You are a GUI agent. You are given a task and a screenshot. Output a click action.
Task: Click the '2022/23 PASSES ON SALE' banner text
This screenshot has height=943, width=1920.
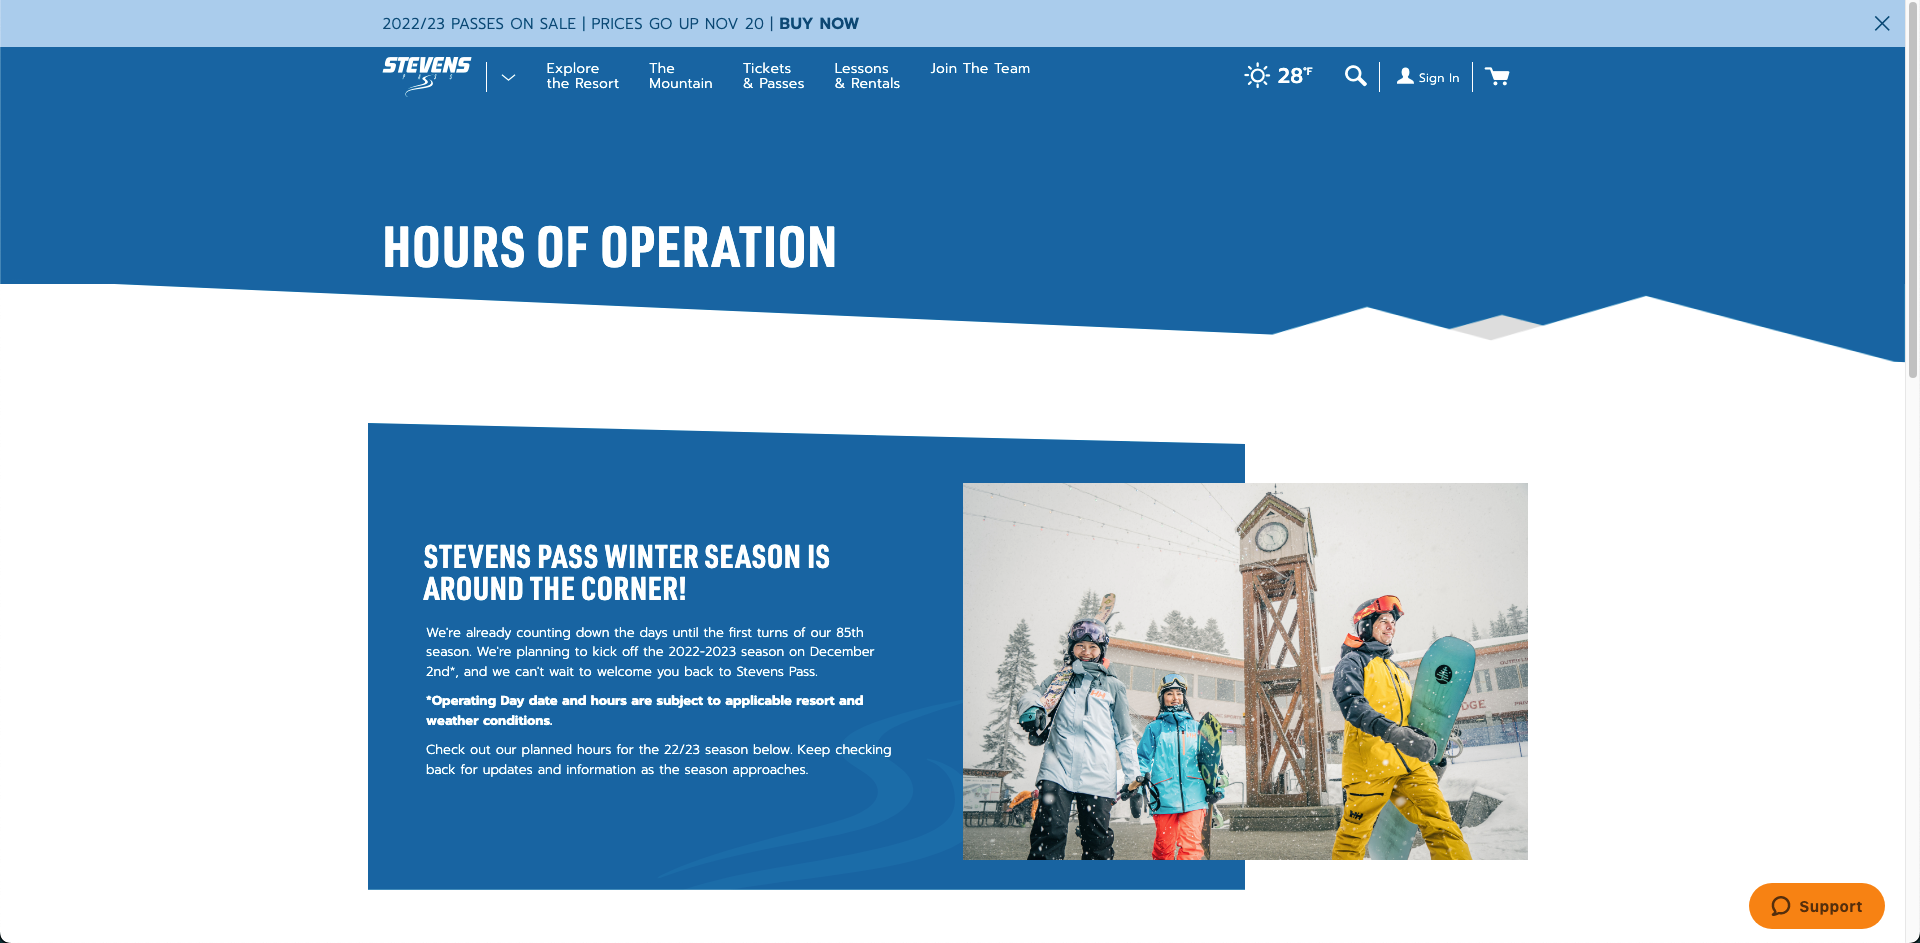coord(479,23)
